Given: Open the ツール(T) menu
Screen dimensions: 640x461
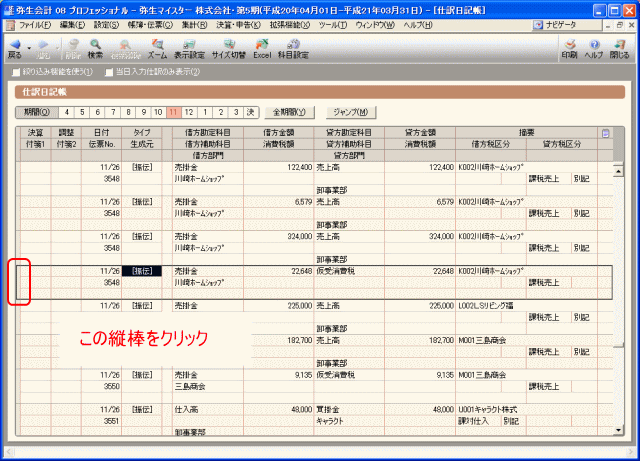Looking at the screenshot, I should [333, 25].
